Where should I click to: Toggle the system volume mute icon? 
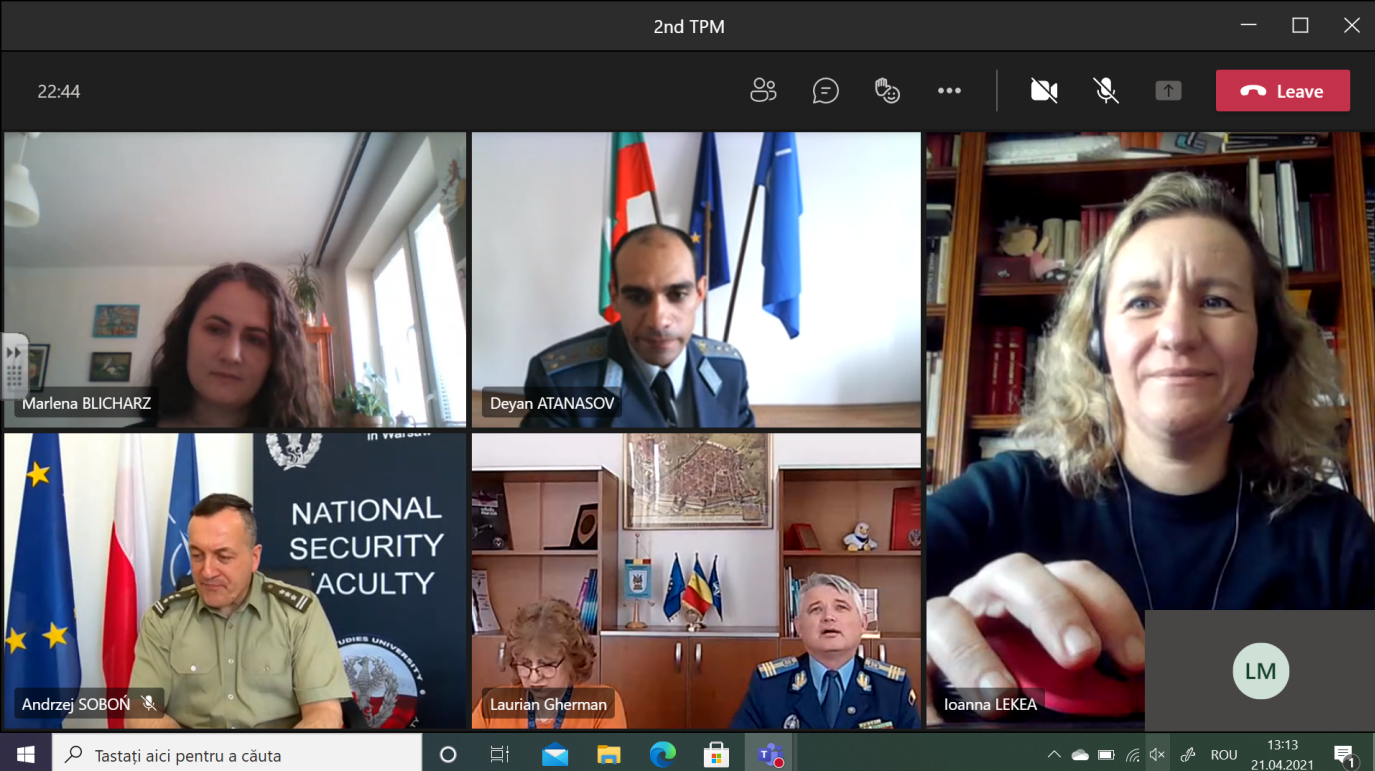coord(1157,755)
